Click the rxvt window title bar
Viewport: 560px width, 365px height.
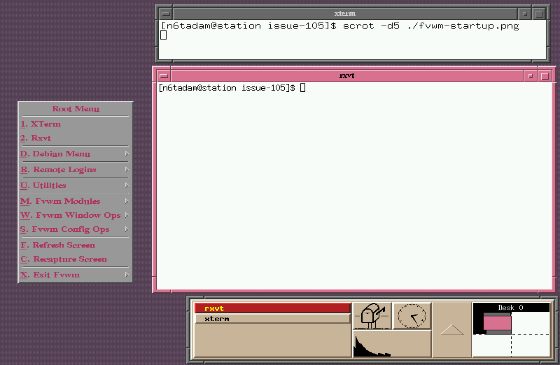click(x=347, y=76)
